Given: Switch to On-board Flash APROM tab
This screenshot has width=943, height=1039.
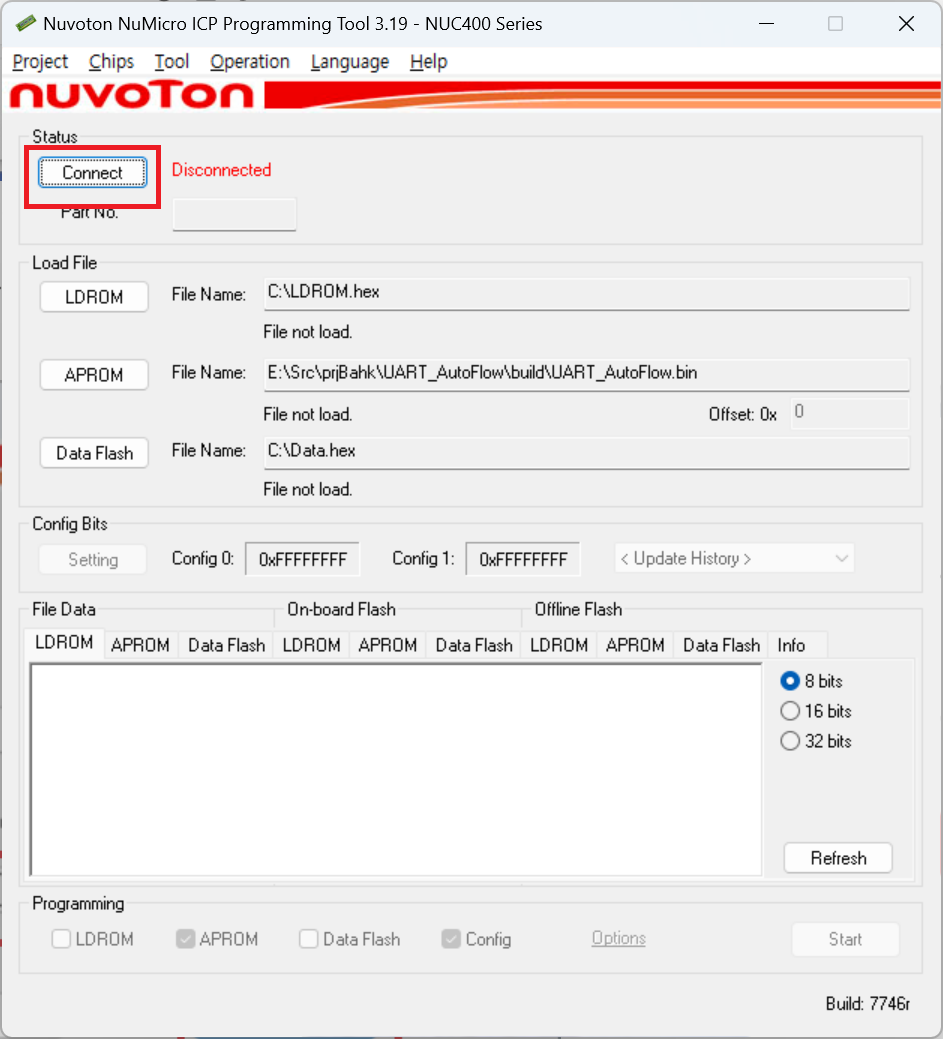Looking at the screenshot, I should click(x=388, y=645).
